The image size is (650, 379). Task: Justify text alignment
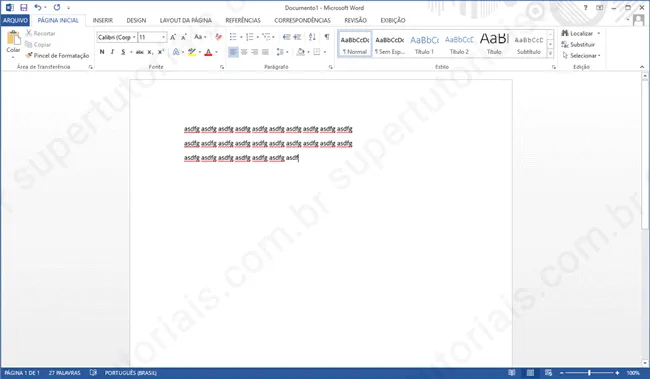pyautogui.click(x=265, y=52)
